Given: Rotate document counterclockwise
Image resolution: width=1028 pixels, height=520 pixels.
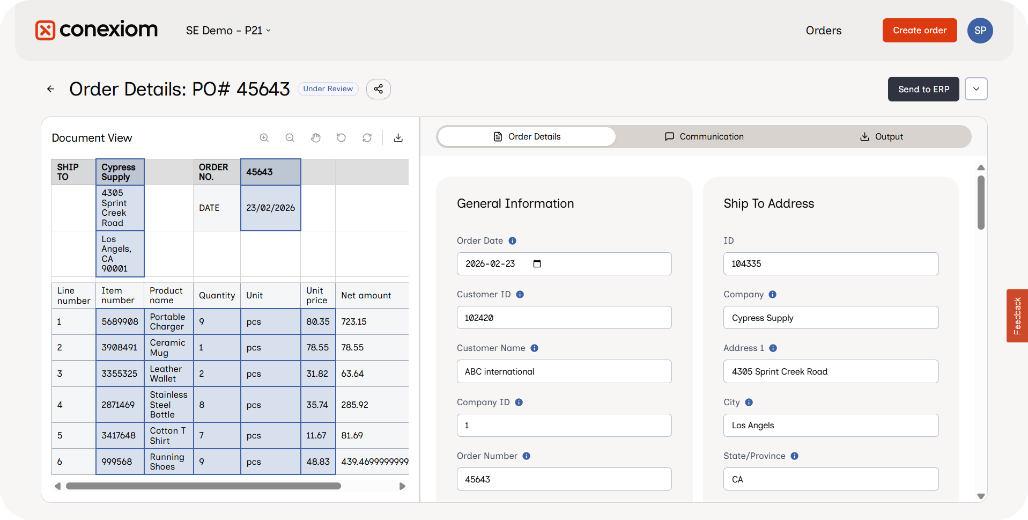Looking at the screenshot, I should tap(341, 138).
